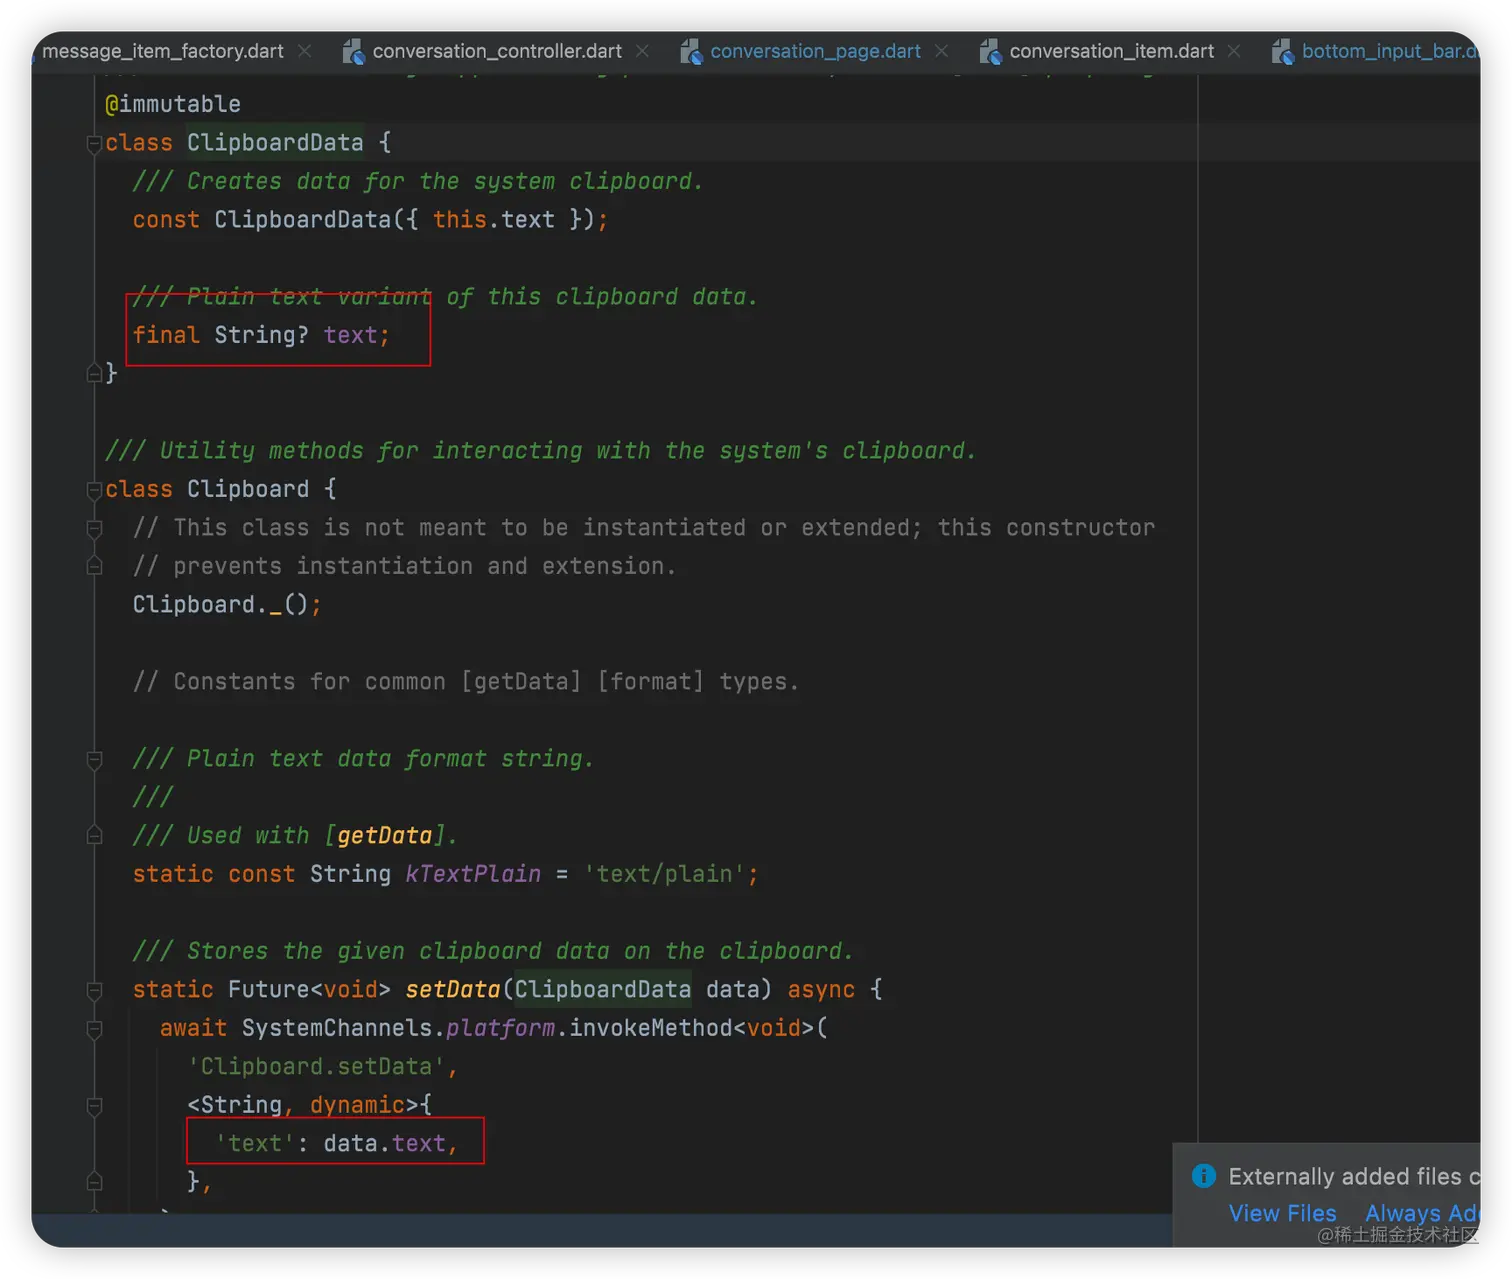Screen dimensions: 1512x1279
Task: Place cursor on kTextPlain constant
Action: point(473,874)
